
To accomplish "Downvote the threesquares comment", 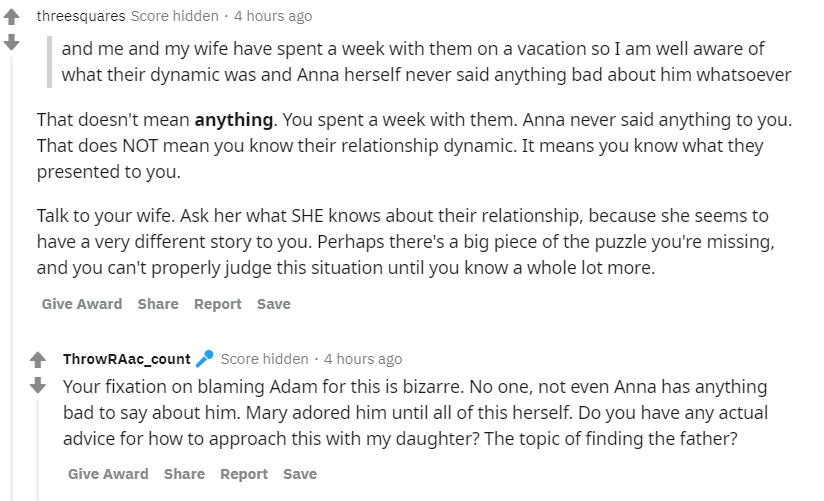I will (12, 42).
